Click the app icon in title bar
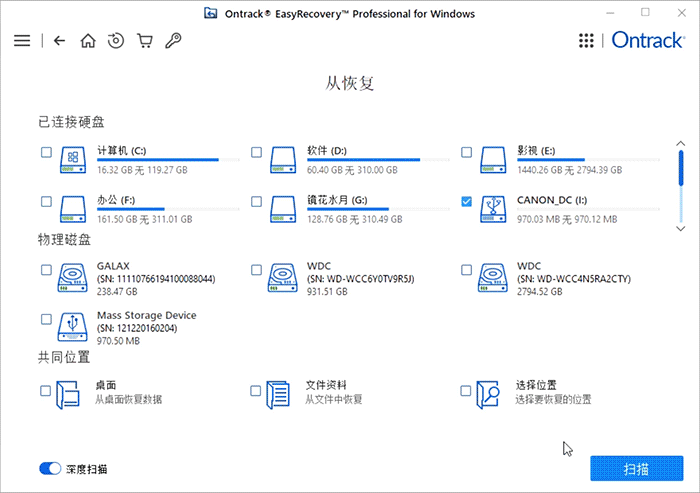 click(x=211, y=13)
